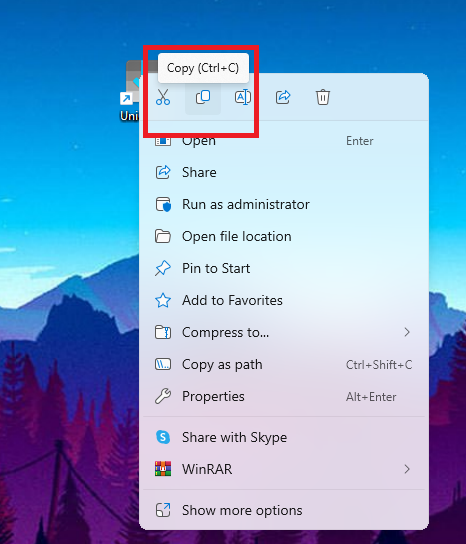466x544 pixels.
Task: Select Run as administrator
Action: (x=284, y=204)
